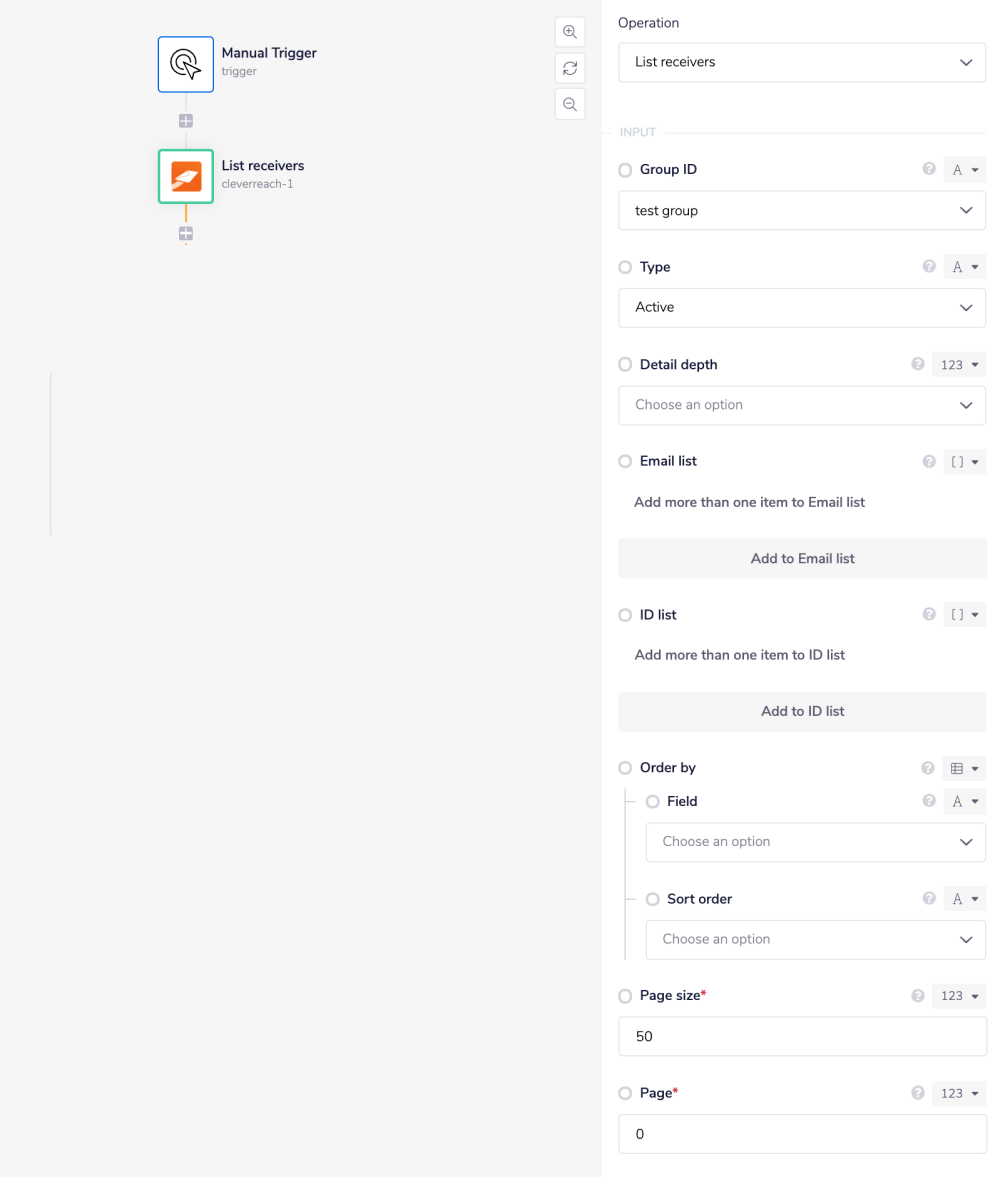Click the refresh/reset zoom icon on the canvas
Image resolution: width=1000 pixels, height=1177 pixels.
570,67
